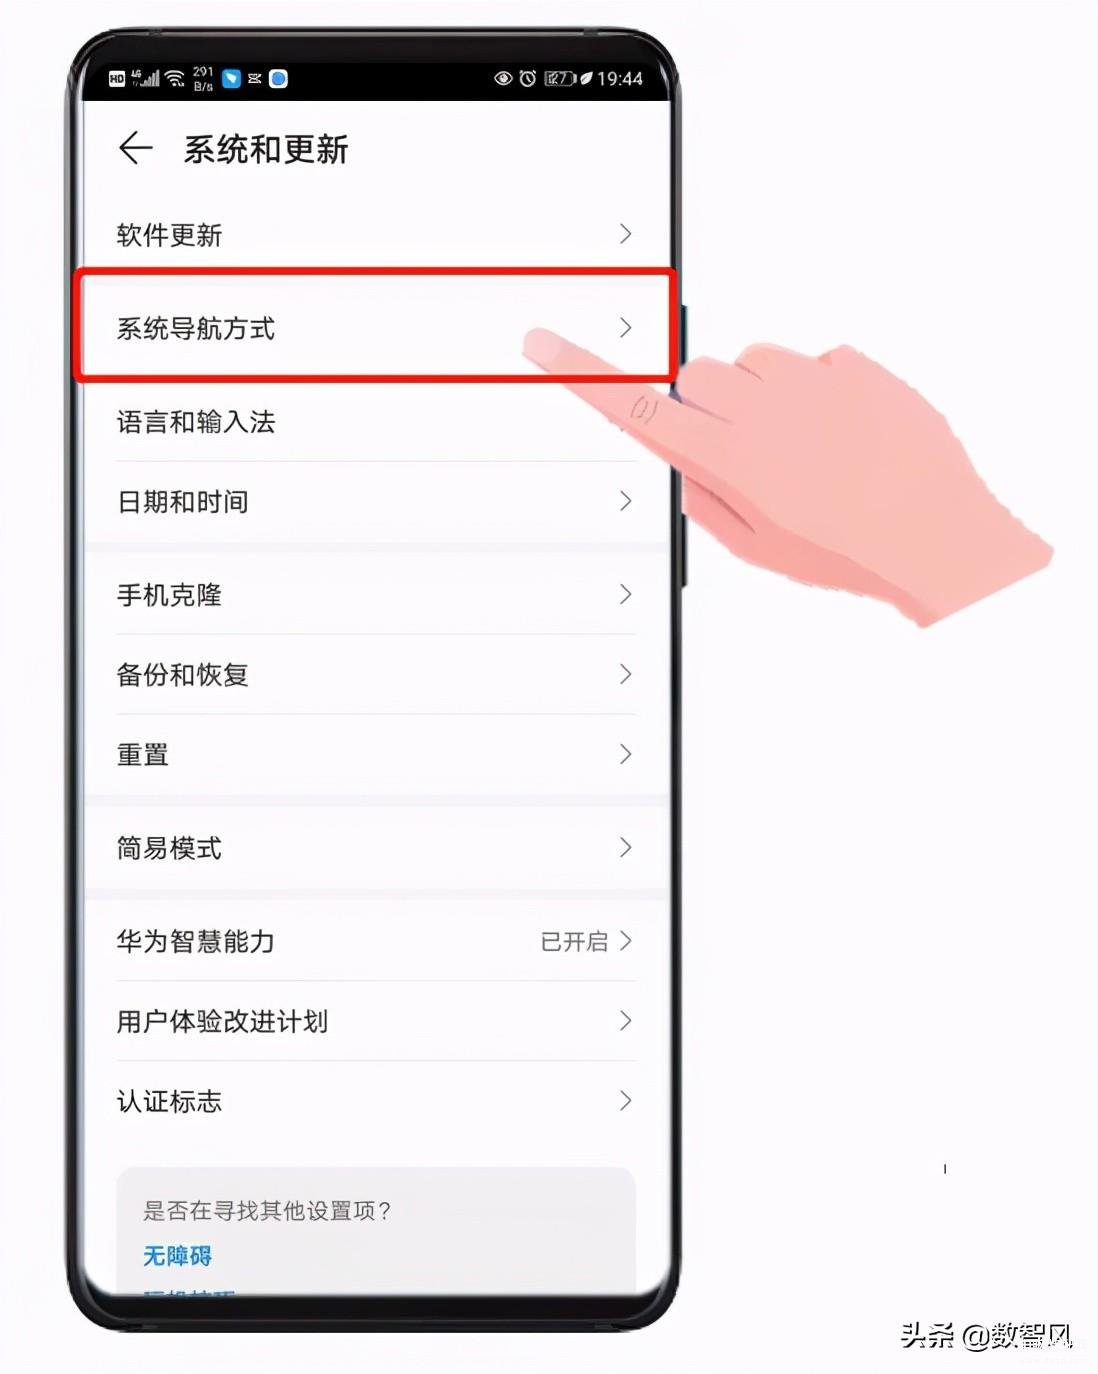Open 简易模式 settings entry

tap(376, 848)
